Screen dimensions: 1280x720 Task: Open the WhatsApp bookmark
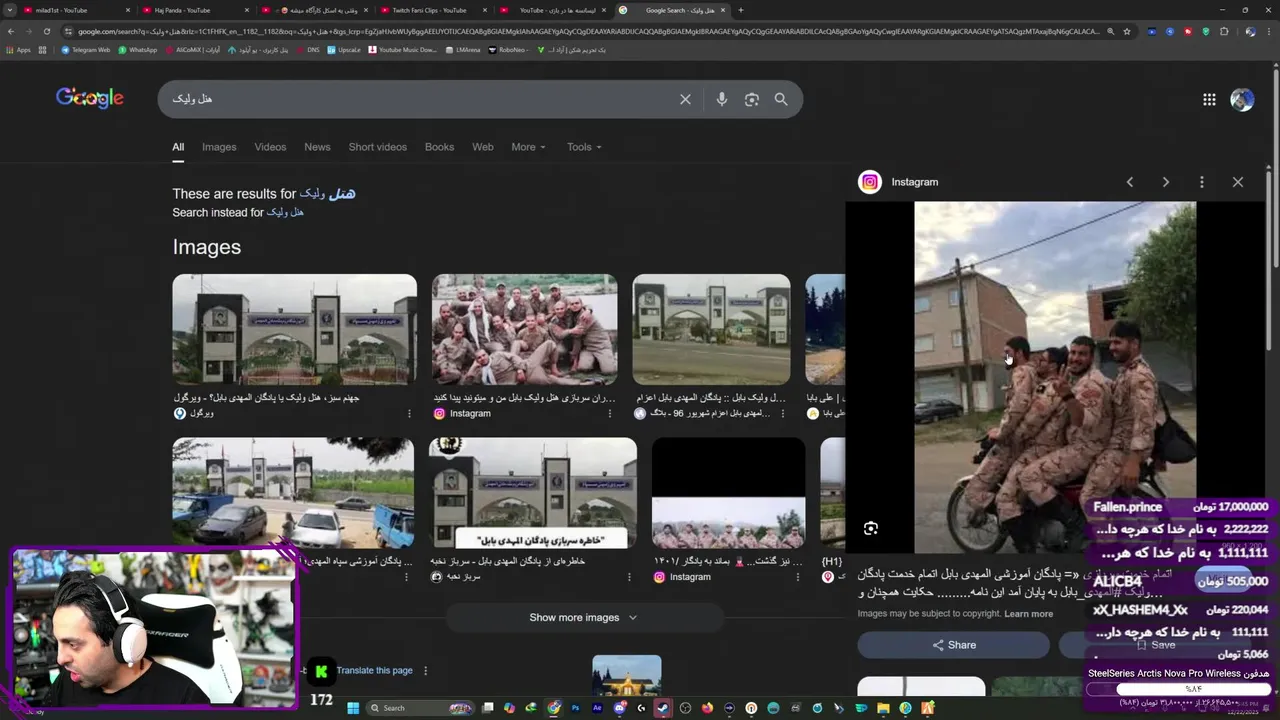pyautogui.click(x=137, y=50)
